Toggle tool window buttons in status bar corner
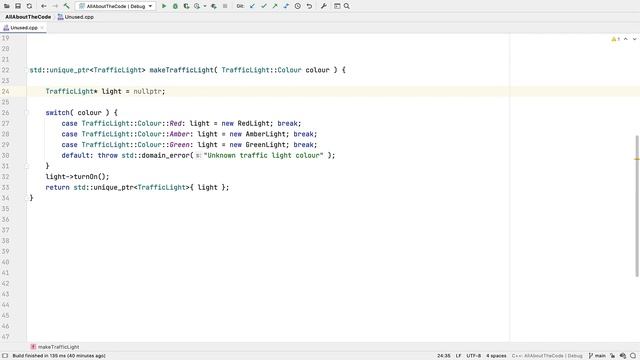The image size is (640, 360). click(x=5, y=356)
